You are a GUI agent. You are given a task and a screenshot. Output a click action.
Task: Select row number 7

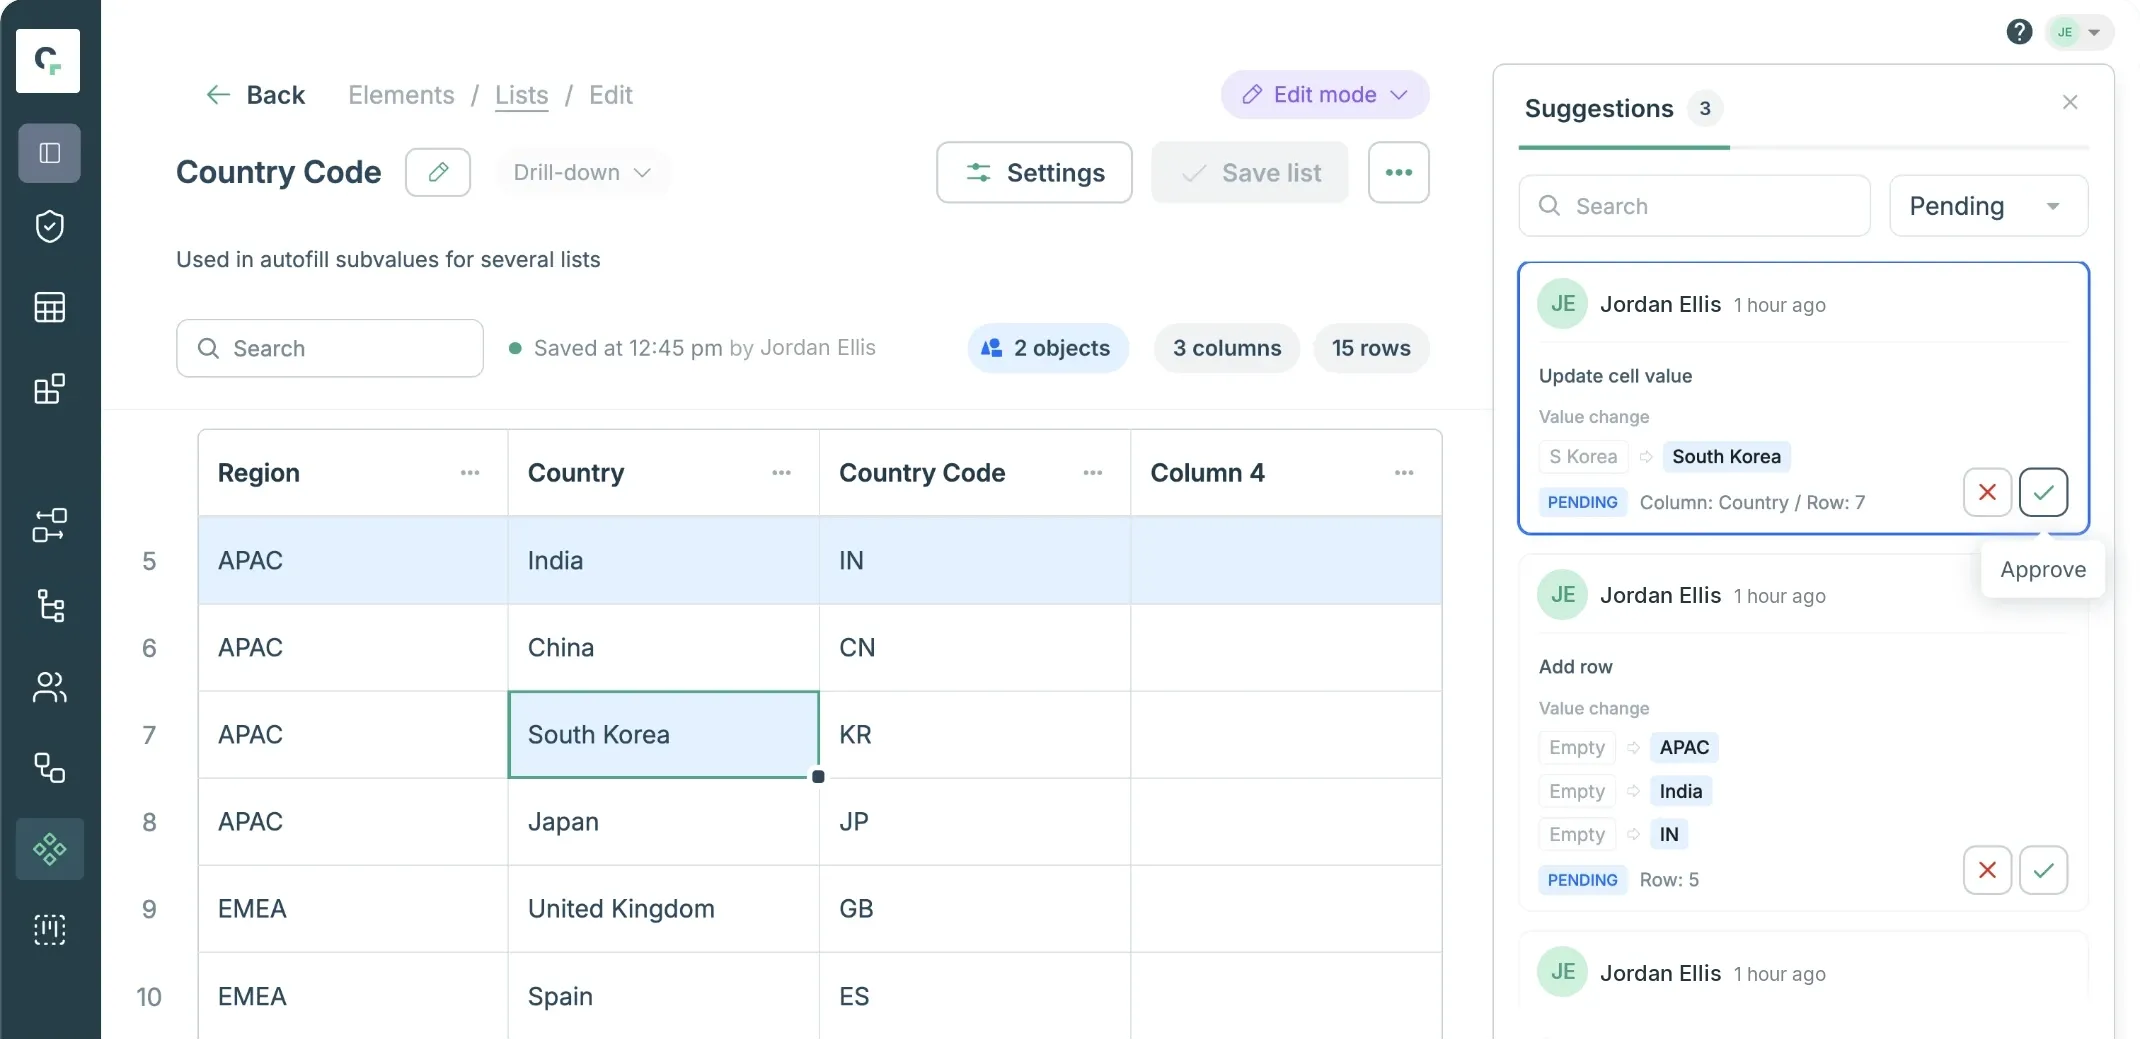pos(149,735)
